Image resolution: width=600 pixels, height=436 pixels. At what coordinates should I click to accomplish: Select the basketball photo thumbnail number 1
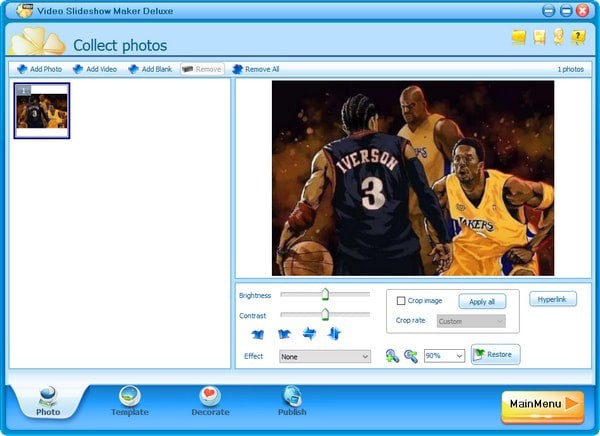[x=42, y=111]
